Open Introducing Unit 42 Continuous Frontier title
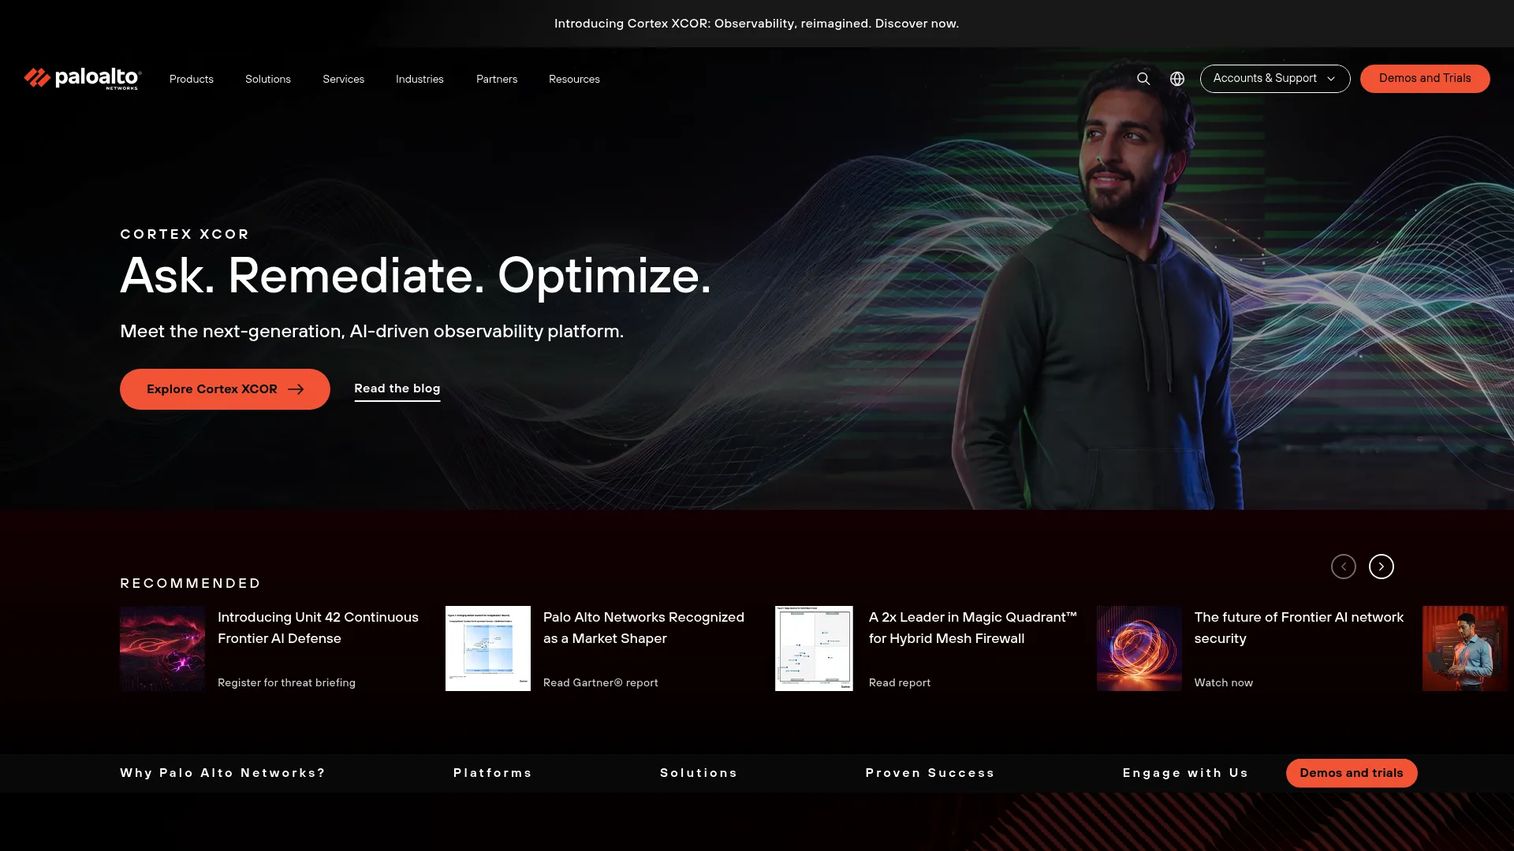1514x851 pixels. (318, 628)
